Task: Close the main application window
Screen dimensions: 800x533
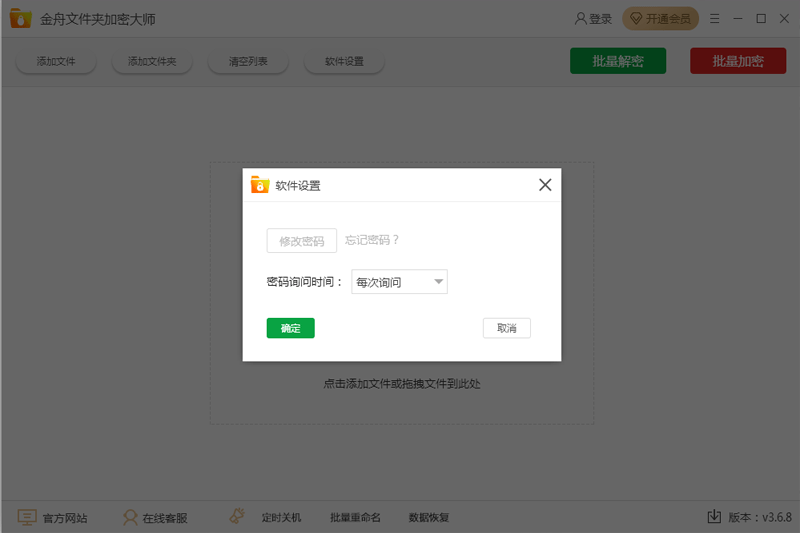Action: click(x=785, y=19)
